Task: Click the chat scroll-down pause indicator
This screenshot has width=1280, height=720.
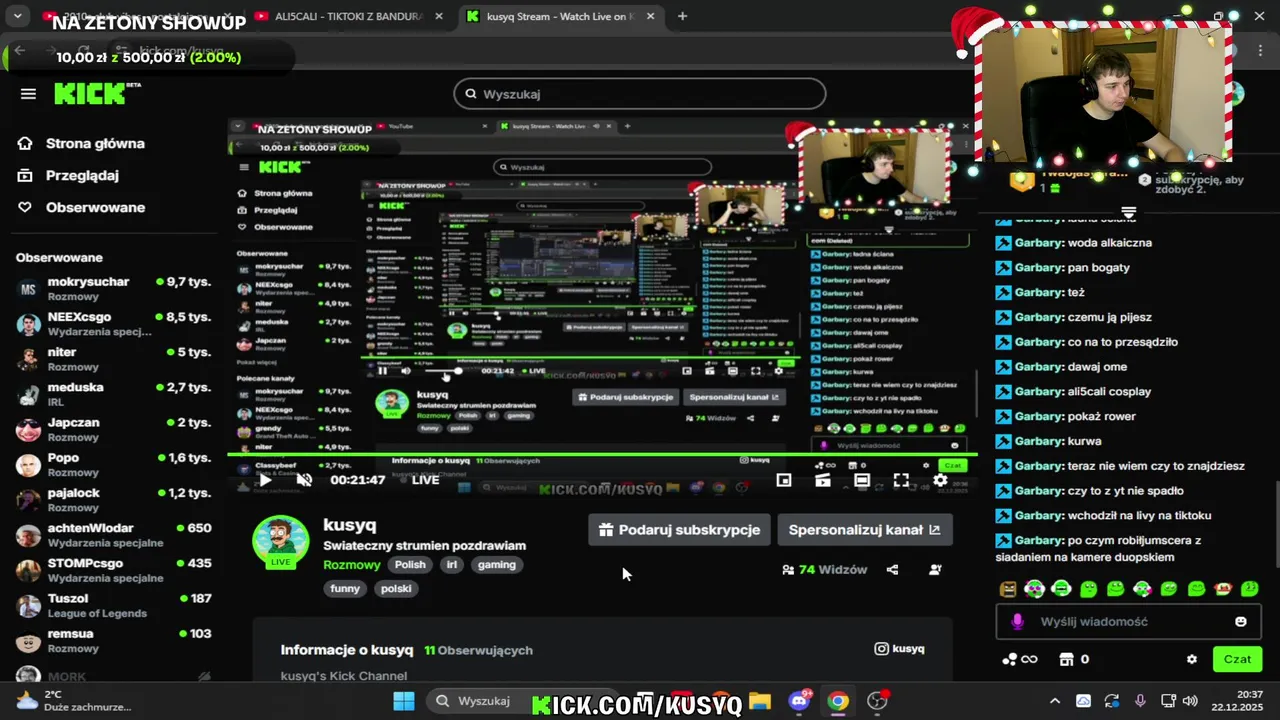Action: click(1129, 213)
